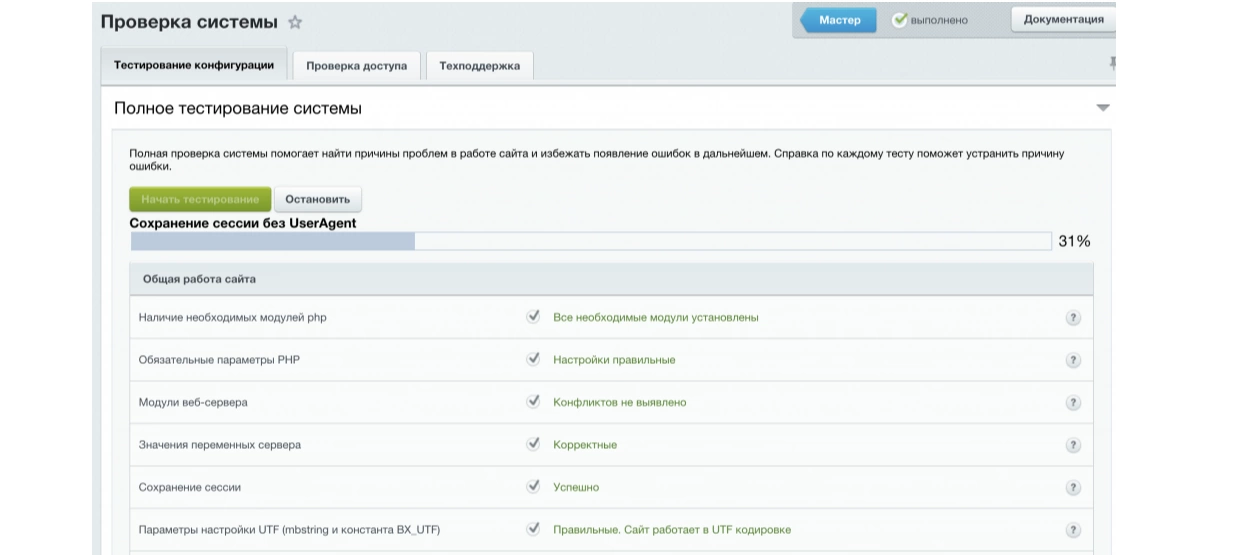Image resolution: width=1249 pixels, height=555 pixels.
Task: Open help for session saving test
Action: click(x=1073, y=488)
